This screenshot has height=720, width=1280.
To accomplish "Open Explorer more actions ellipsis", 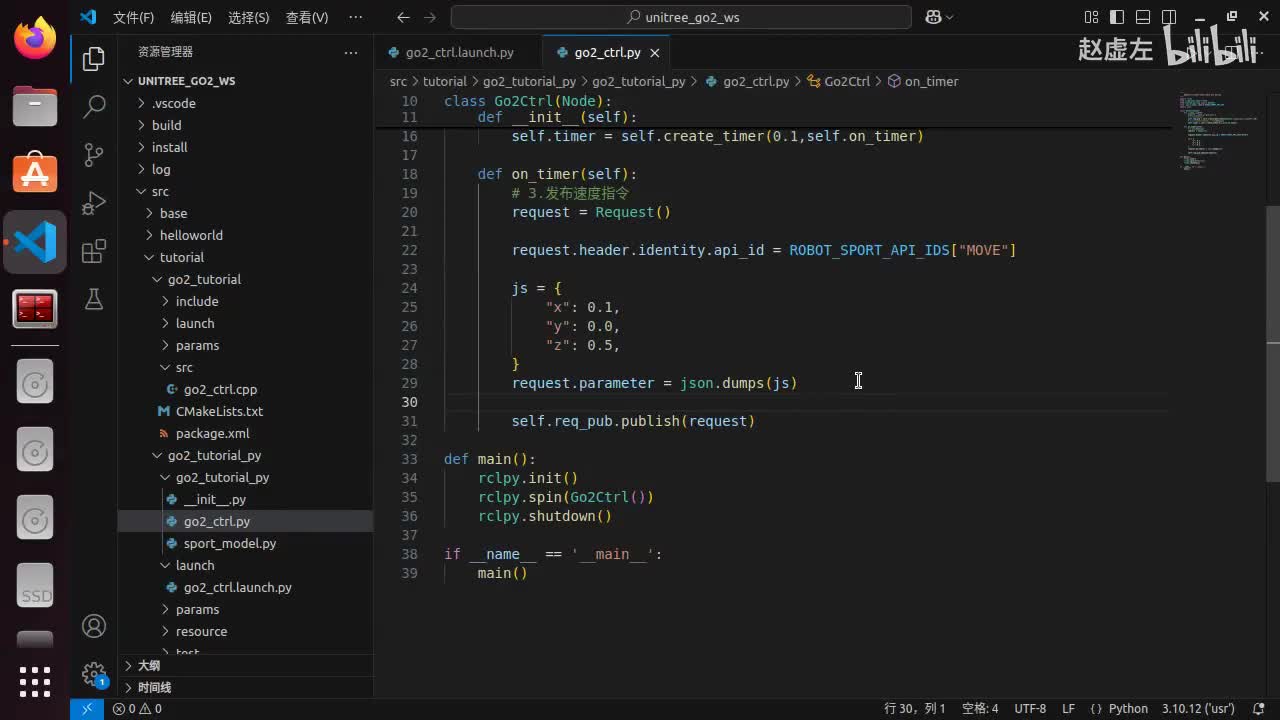I will pos(350,52).
